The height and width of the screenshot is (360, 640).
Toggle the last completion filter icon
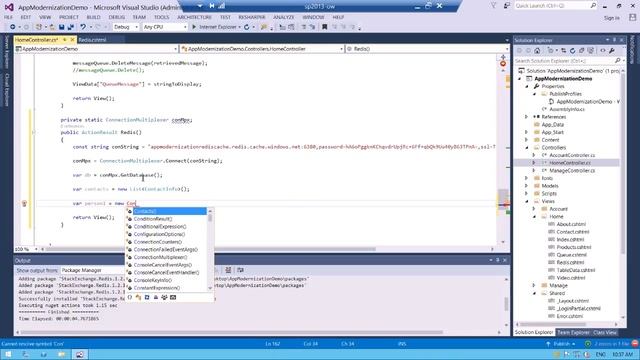click(x=173, y=298)
